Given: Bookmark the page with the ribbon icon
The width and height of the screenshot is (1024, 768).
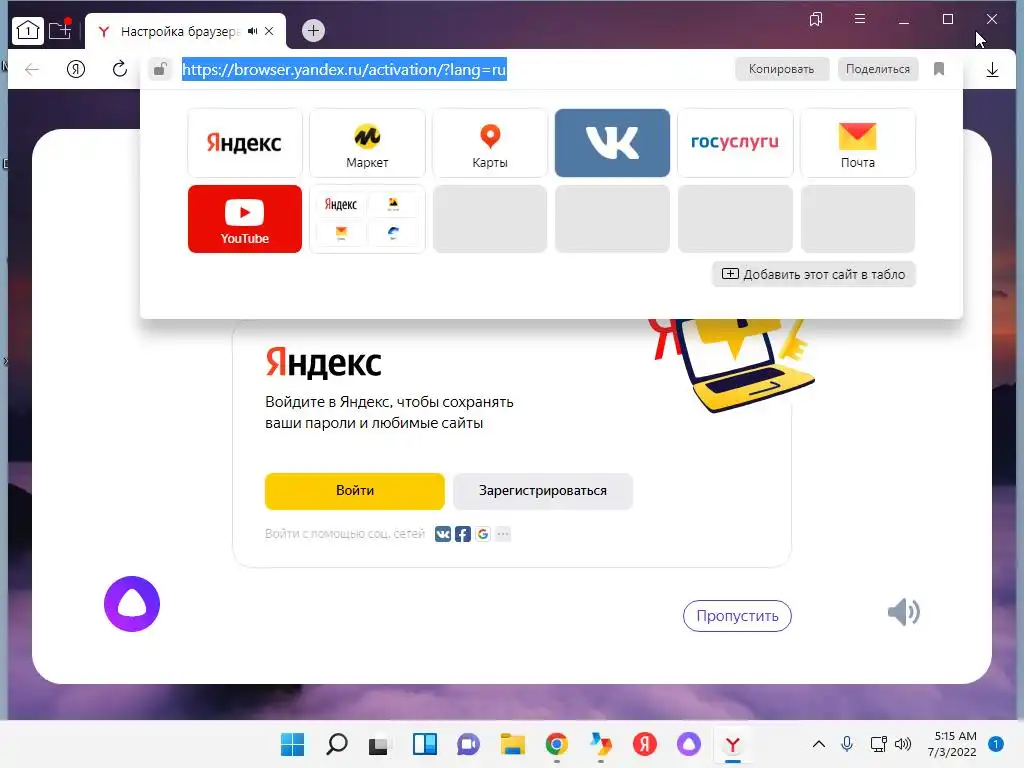Looking at the screenshot, I should click(939, 69).
